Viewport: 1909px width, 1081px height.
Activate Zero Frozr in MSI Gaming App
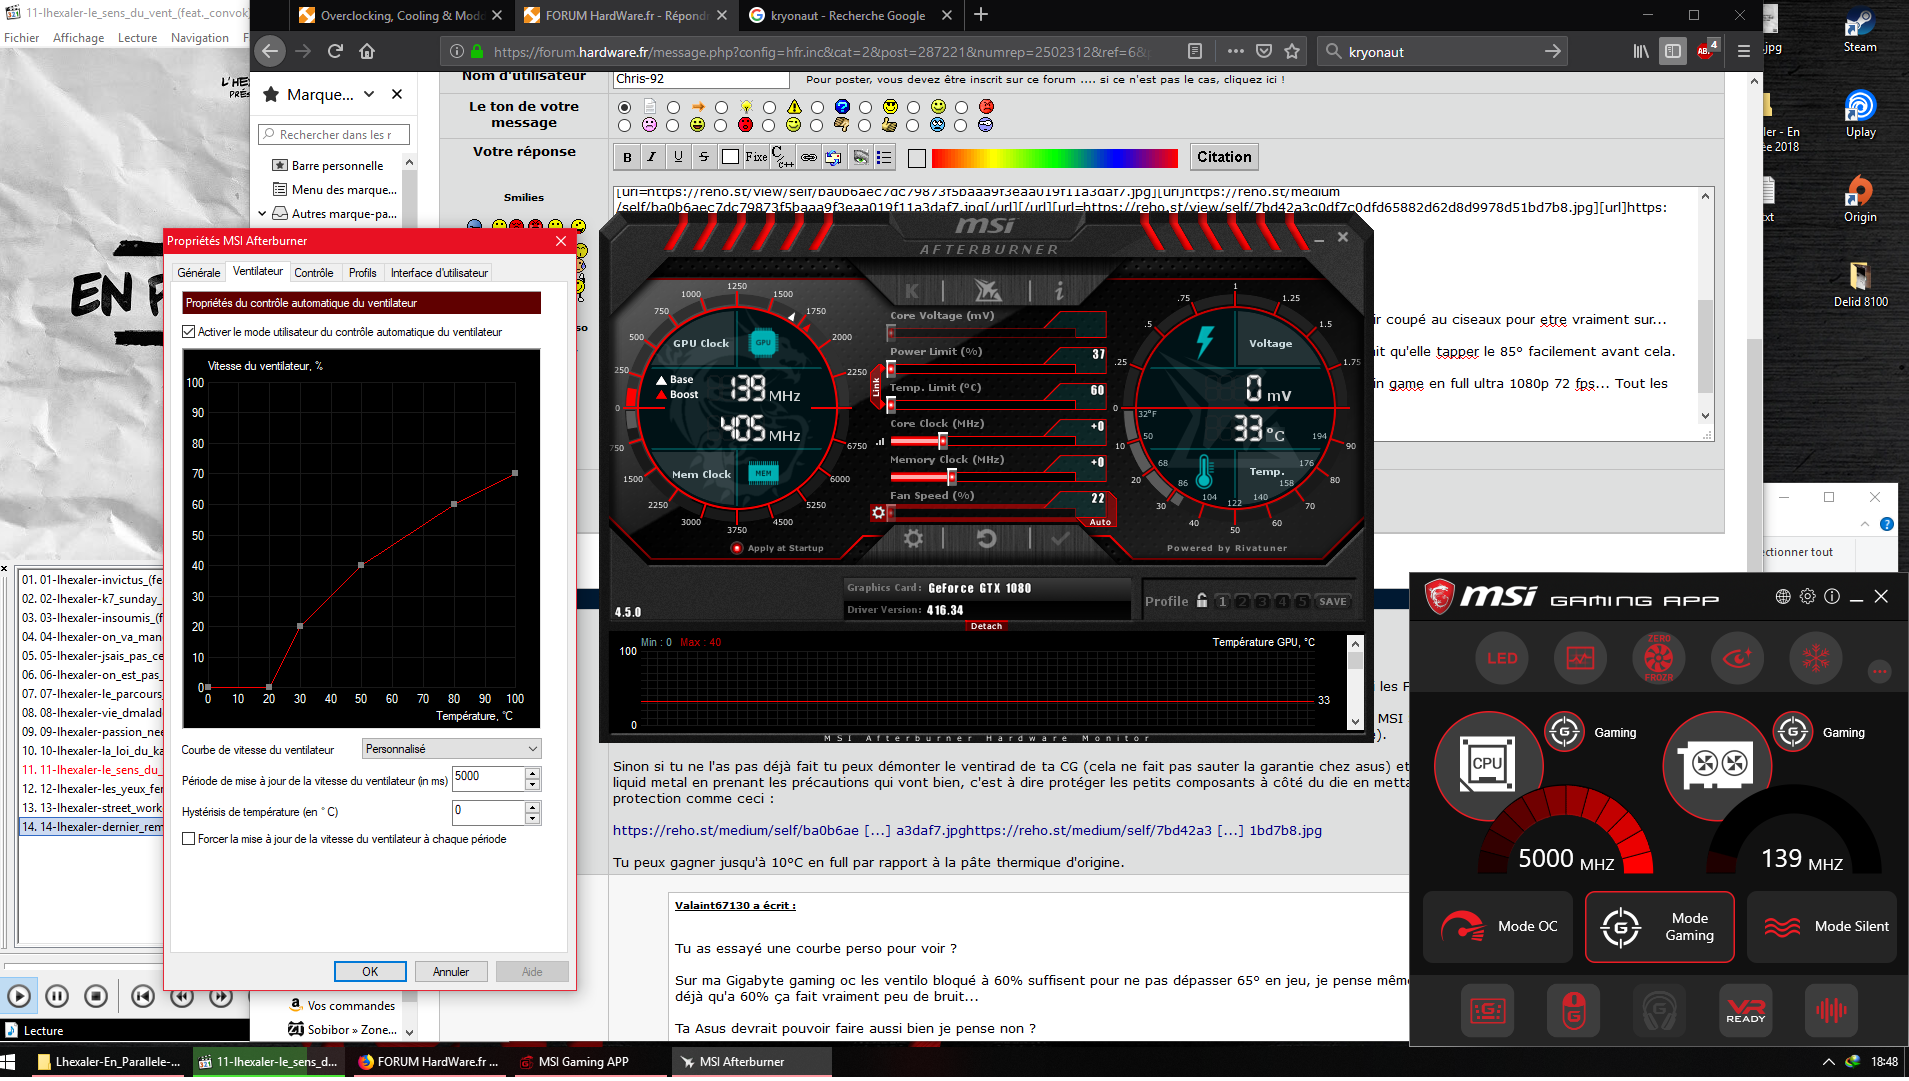(1658, 658)
